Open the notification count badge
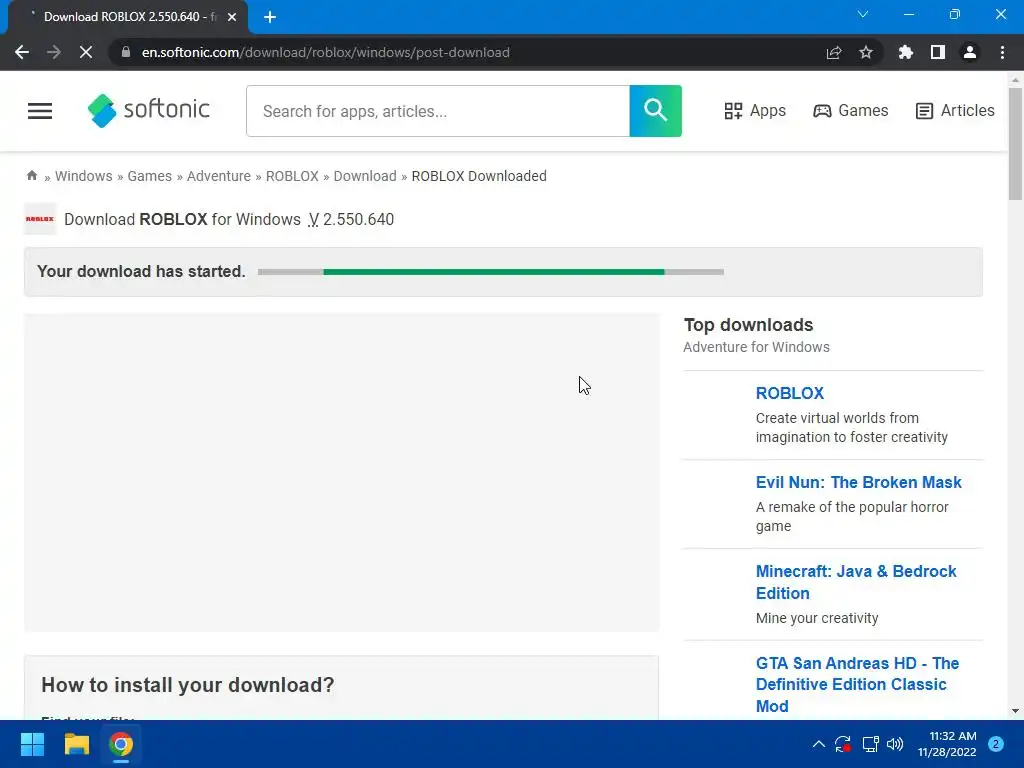Viewport: 1024px width, 768px height. [996, 744]
